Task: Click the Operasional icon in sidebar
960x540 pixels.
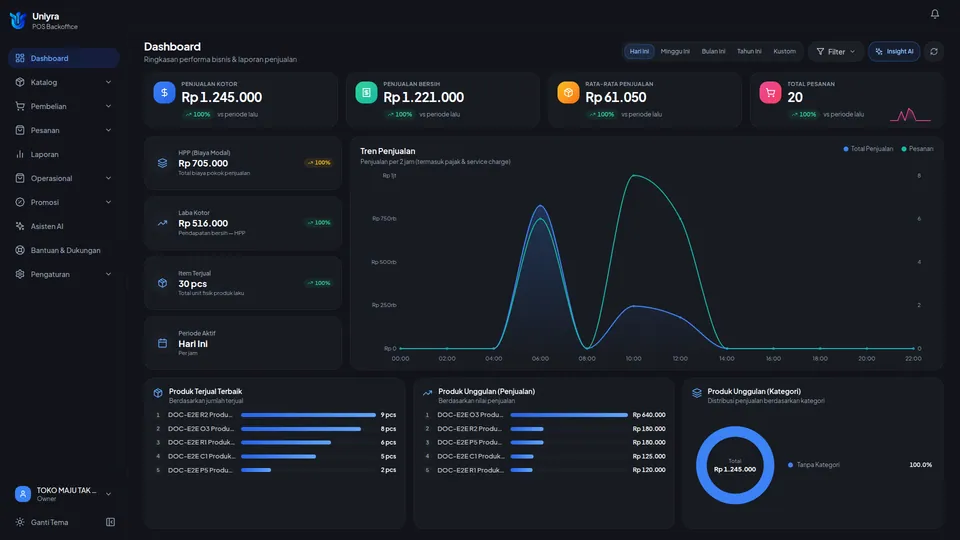Action: [20, 178]
